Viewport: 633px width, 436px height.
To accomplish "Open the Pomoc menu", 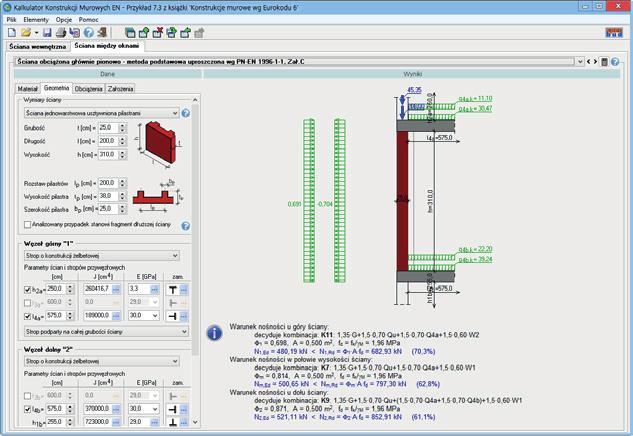I will (88, 19).
